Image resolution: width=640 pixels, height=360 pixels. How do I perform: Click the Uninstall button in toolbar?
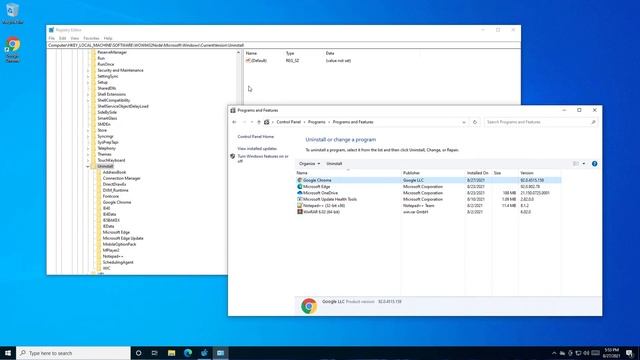tap(334, 164)
